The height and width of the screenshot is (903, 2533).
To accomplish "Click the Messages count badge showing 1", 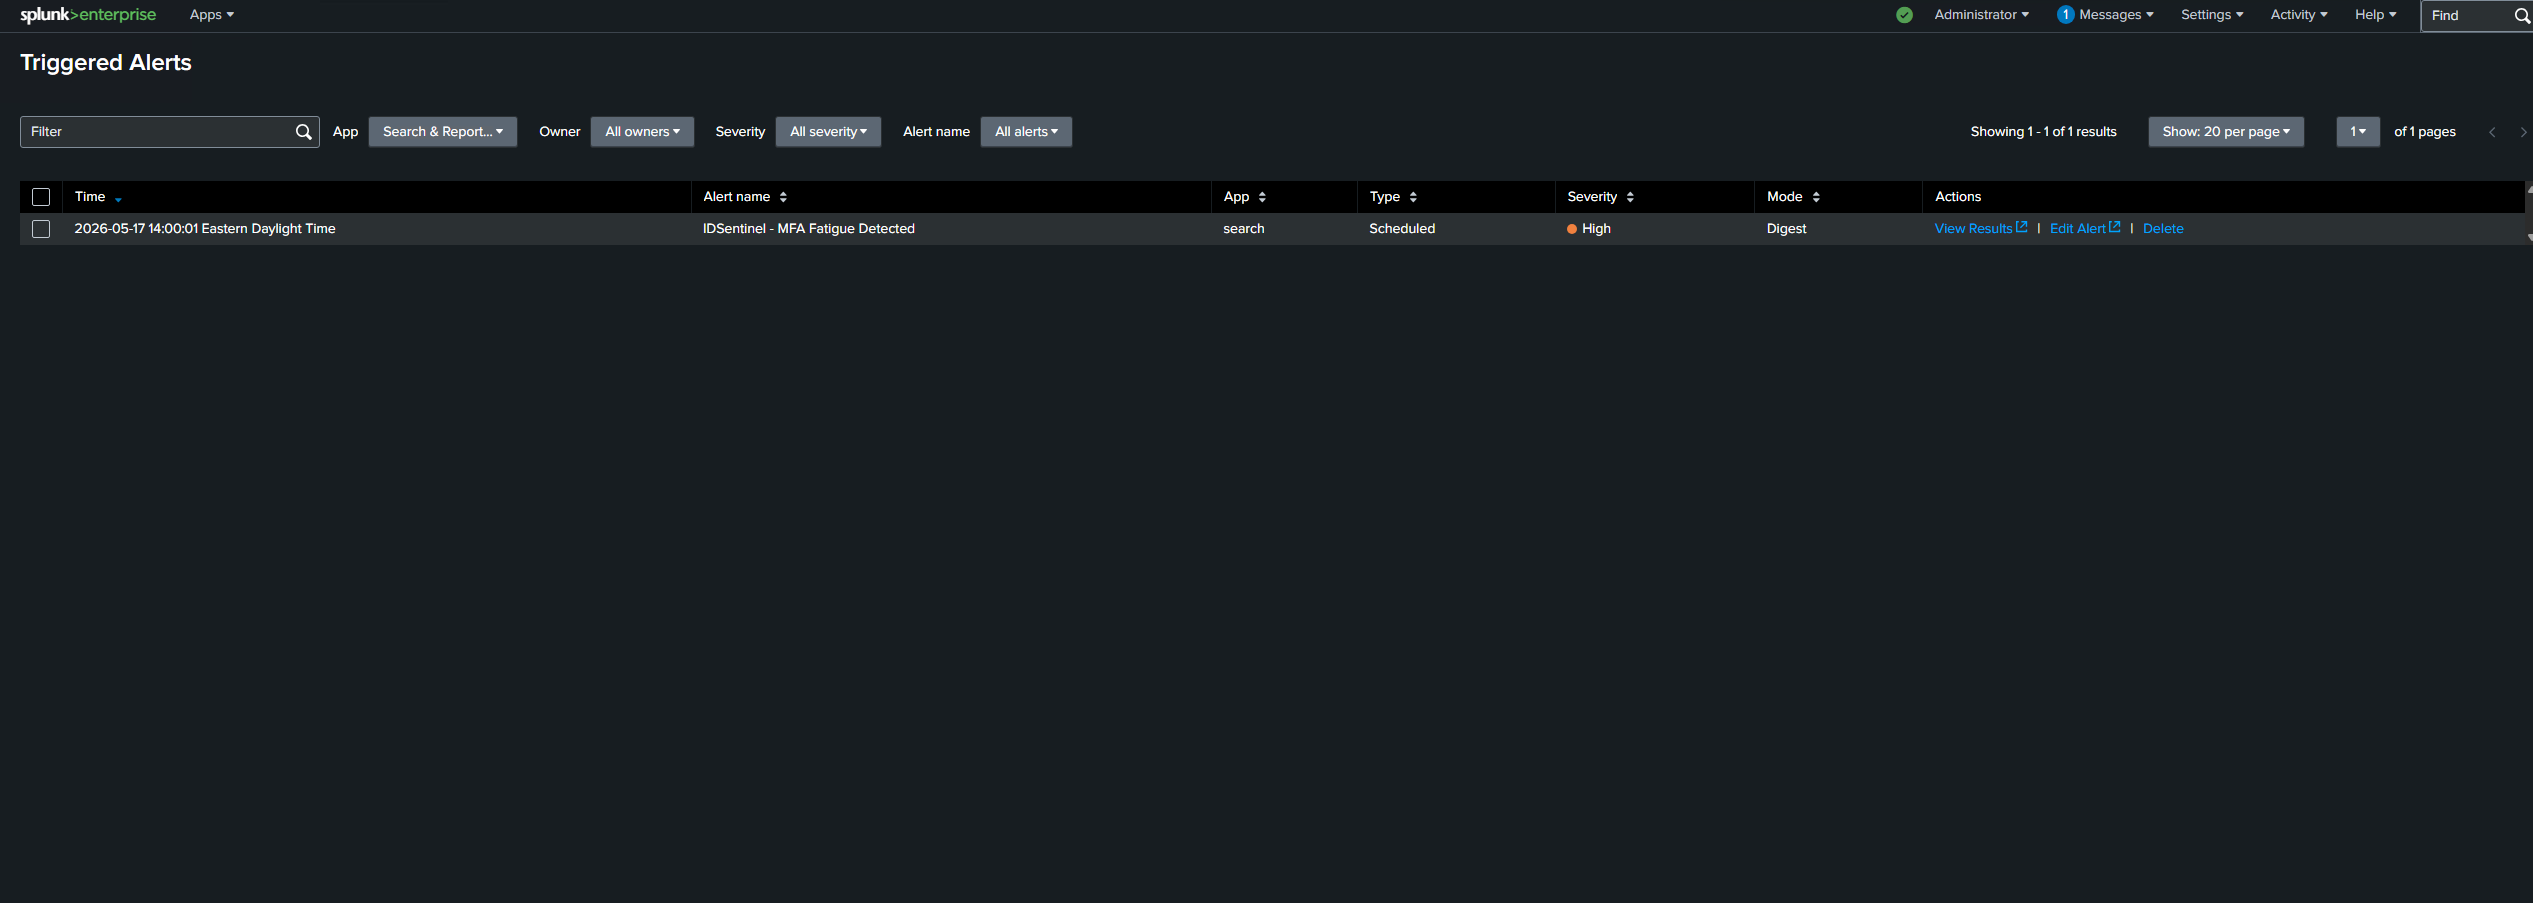I will coord(2065,15).
